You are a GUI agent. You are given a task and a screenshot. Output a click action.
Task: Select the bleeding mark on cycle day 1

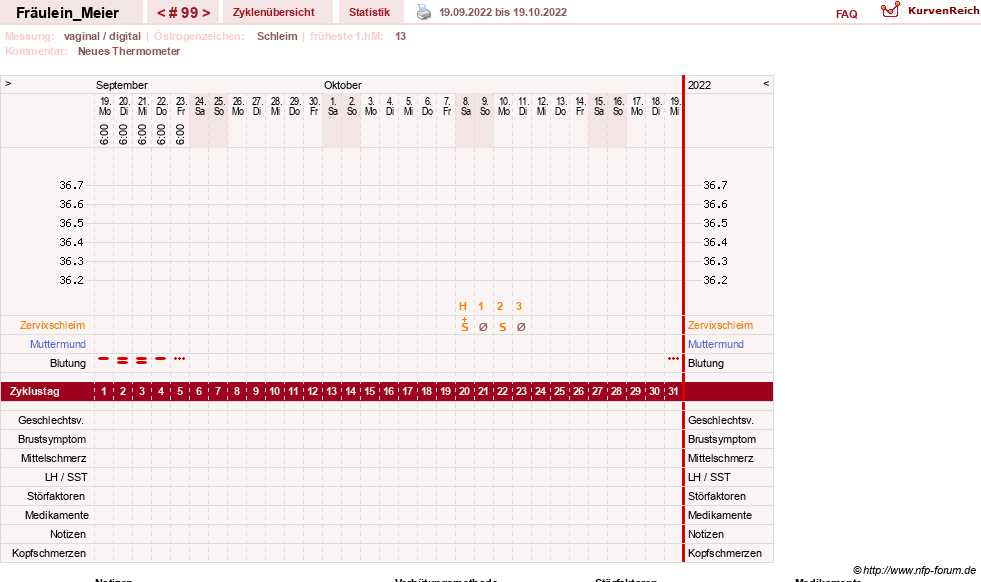point(104,359)
